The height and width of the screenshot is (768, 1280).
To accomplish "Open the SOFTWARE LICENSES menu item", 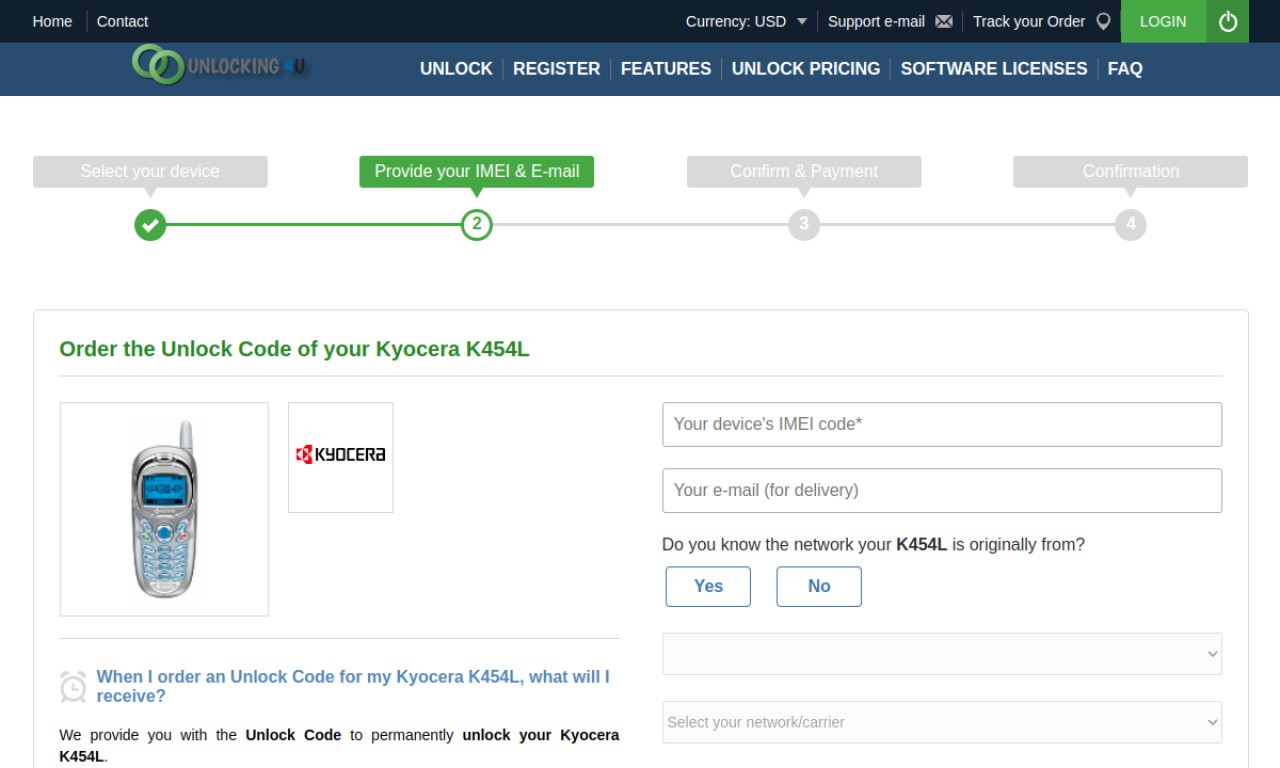I will coord(994,69).
